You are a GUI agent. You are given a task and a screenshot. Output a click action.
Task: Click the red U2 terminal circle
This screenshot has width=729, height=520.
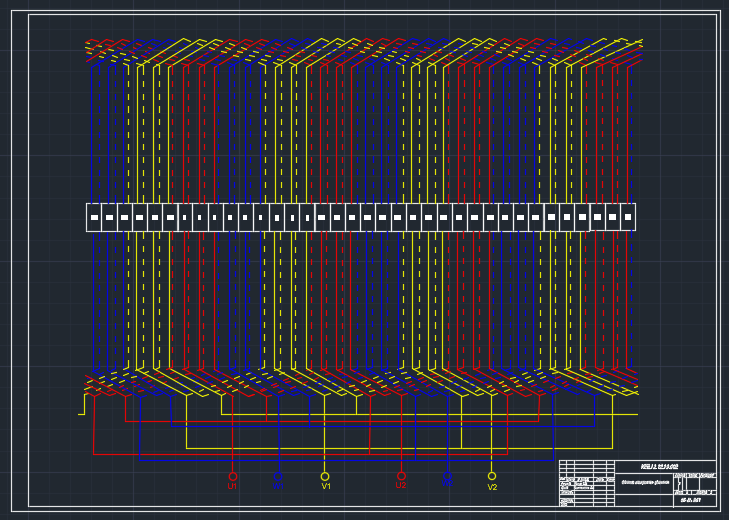tap(401, 476)
